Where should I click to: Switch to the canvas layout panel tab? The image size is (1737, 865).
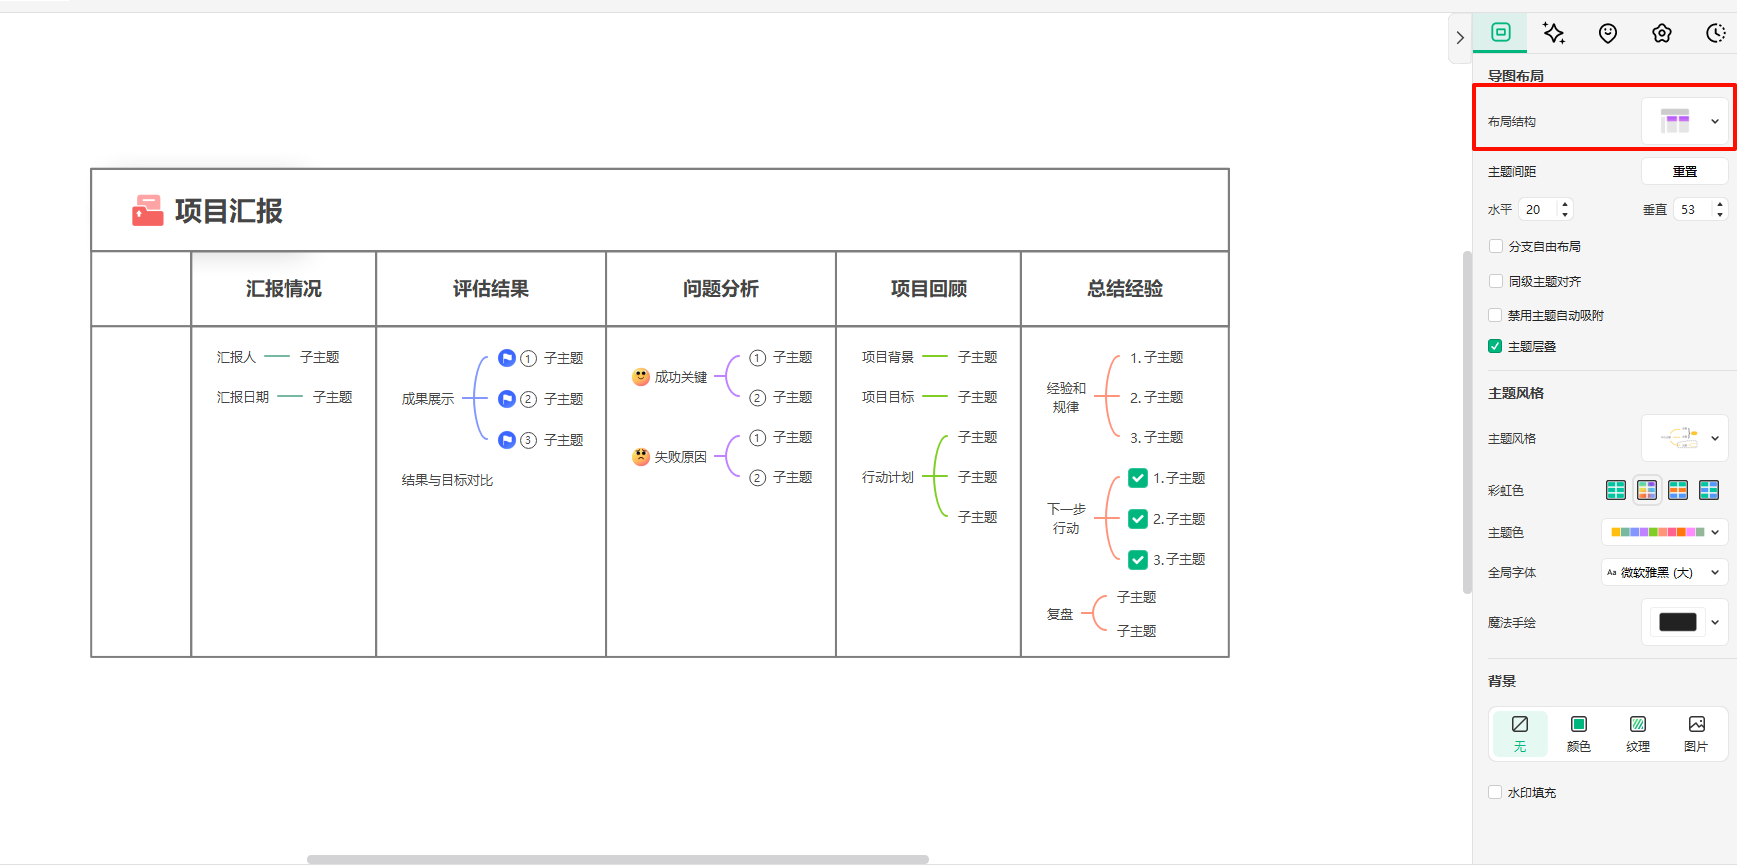click(1501, 32)
